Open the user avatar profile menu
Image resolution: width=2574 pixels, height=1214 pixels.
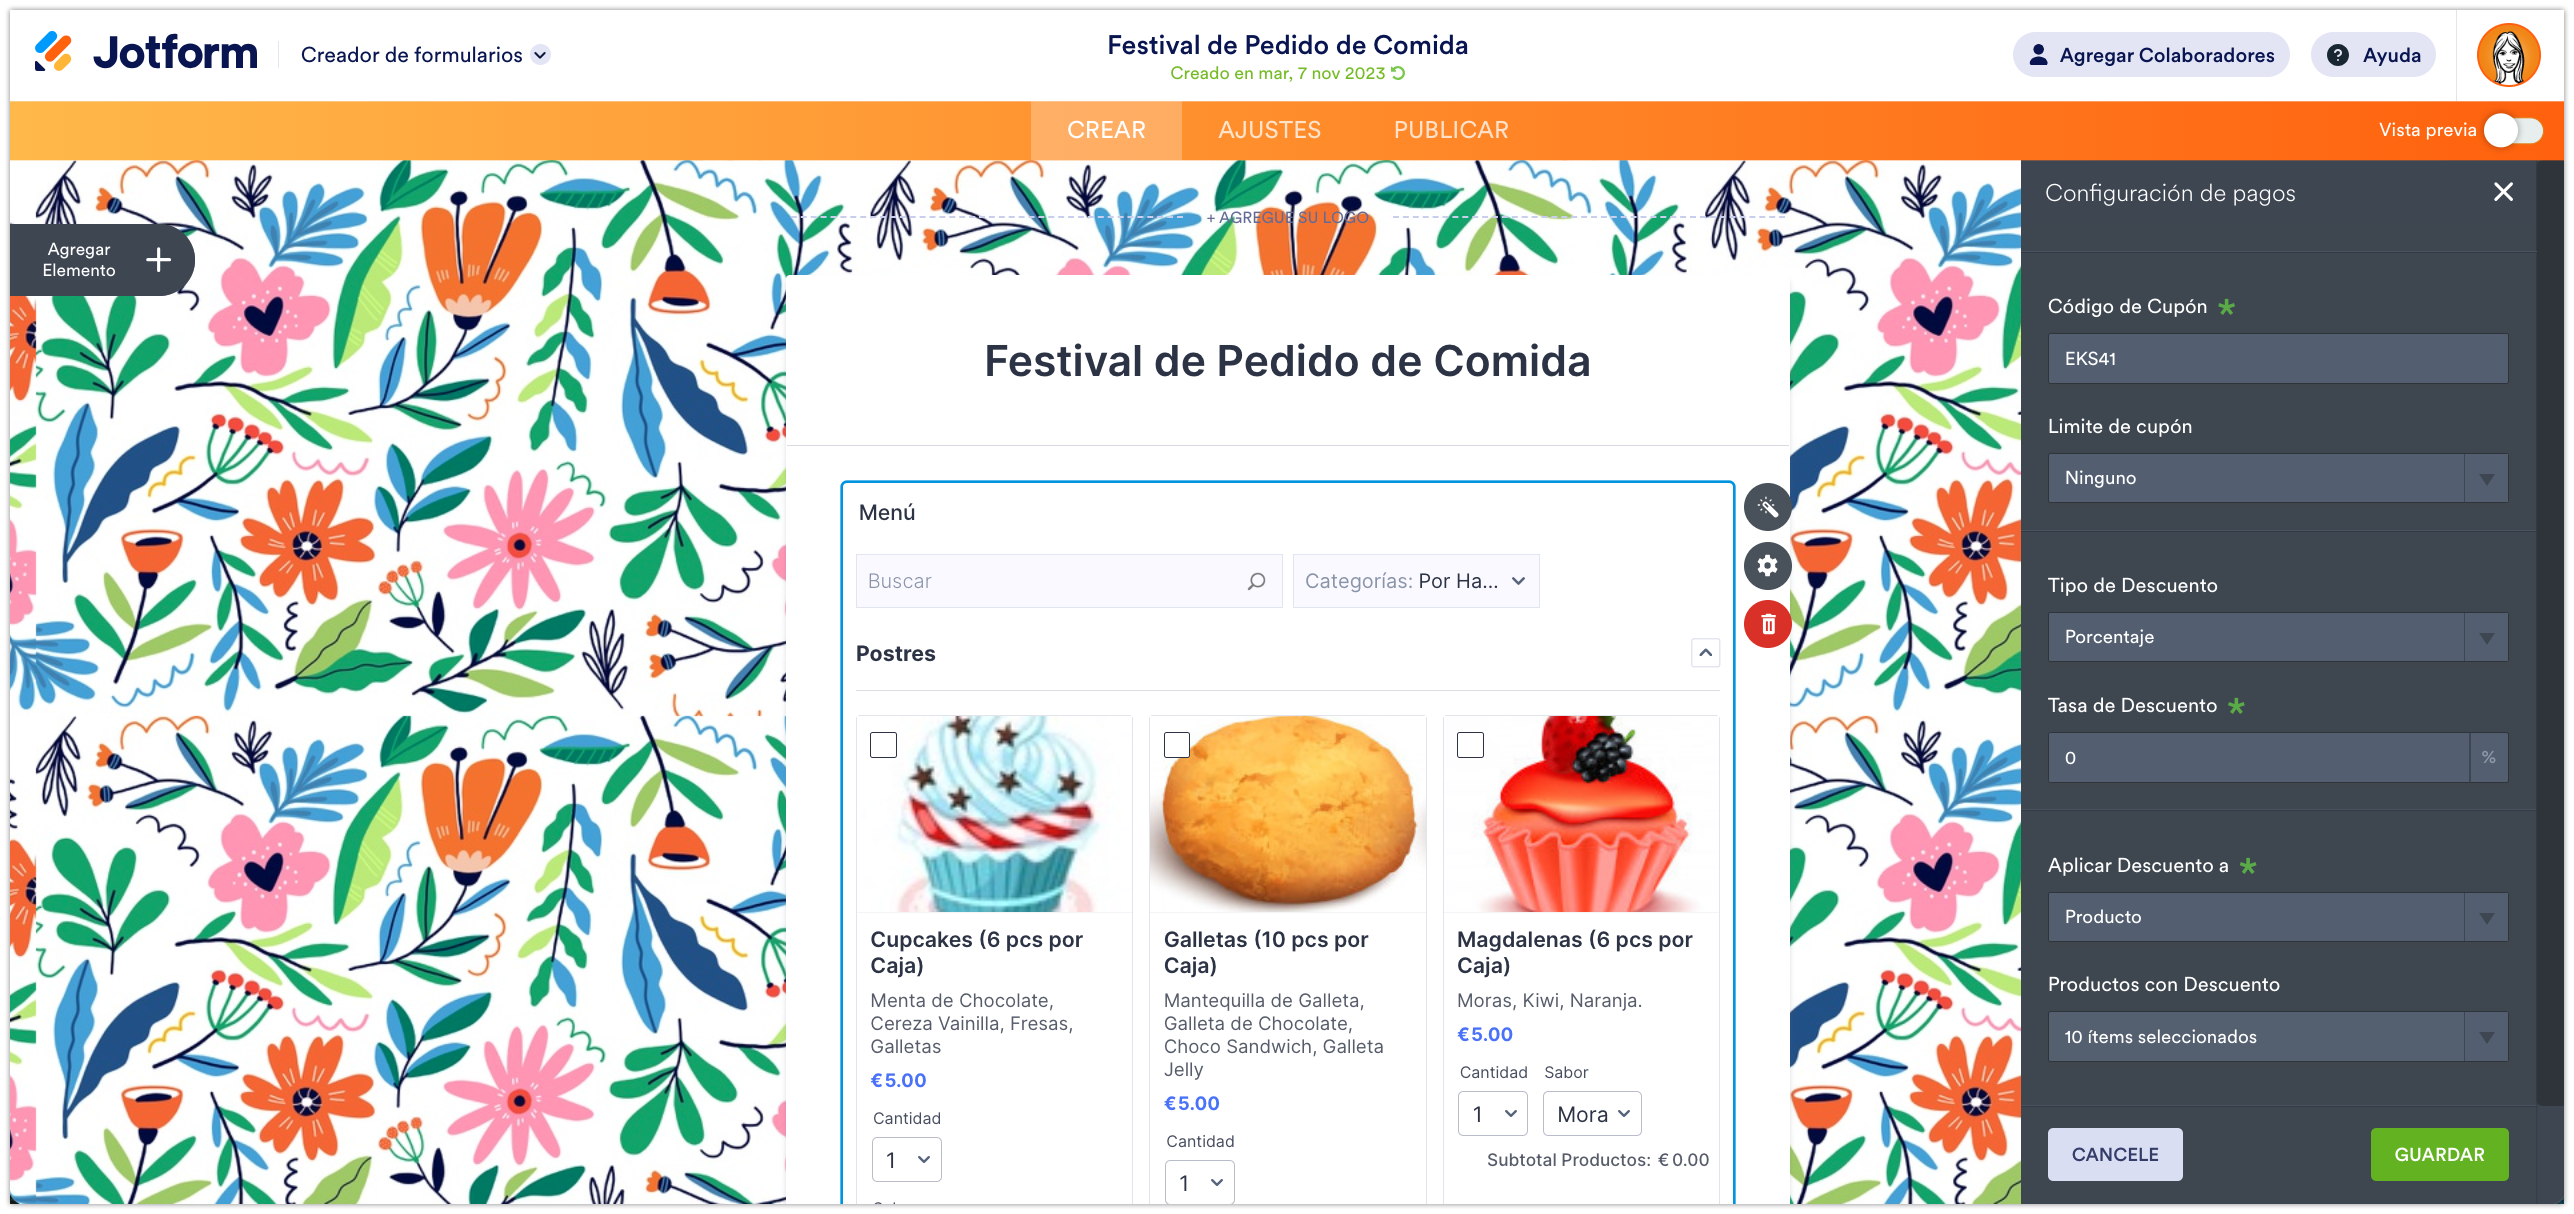pyautogui.click(x=2507, y=55)
